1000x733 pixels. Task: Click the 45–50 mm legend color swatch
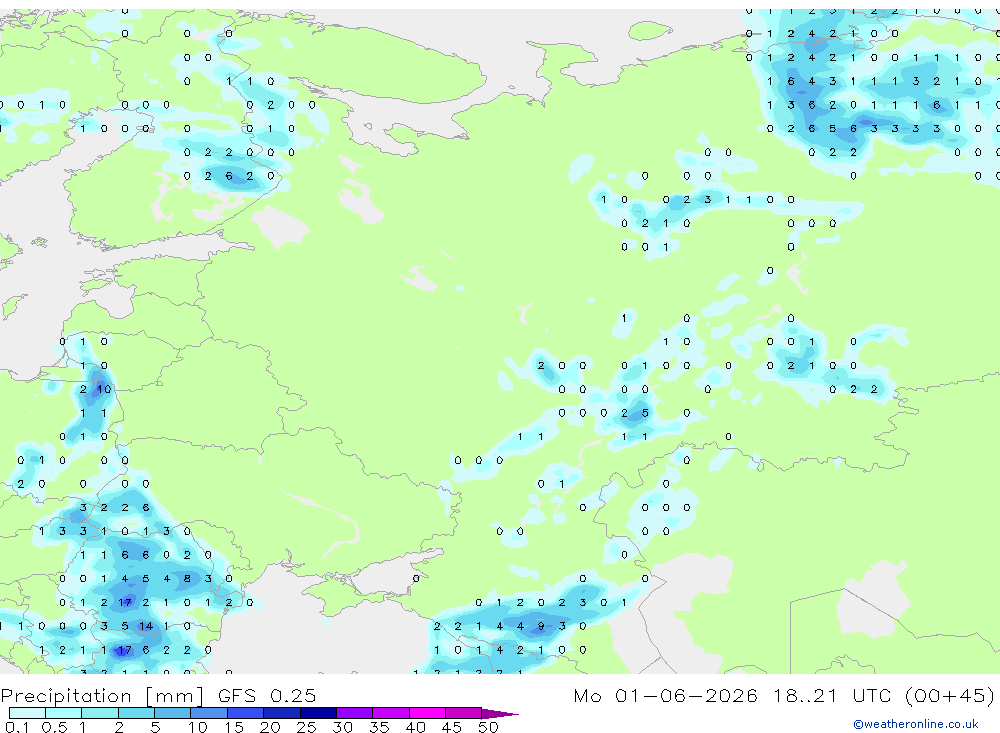[464, 713]
